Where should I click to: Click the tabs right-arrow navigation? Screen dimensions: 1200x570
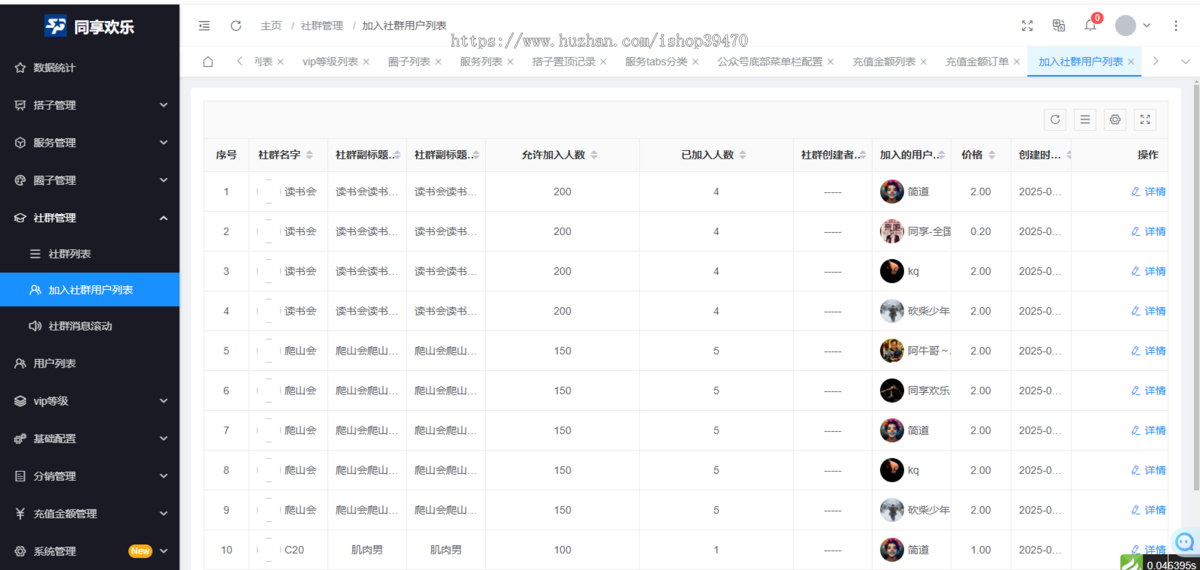click(1156, 61)
